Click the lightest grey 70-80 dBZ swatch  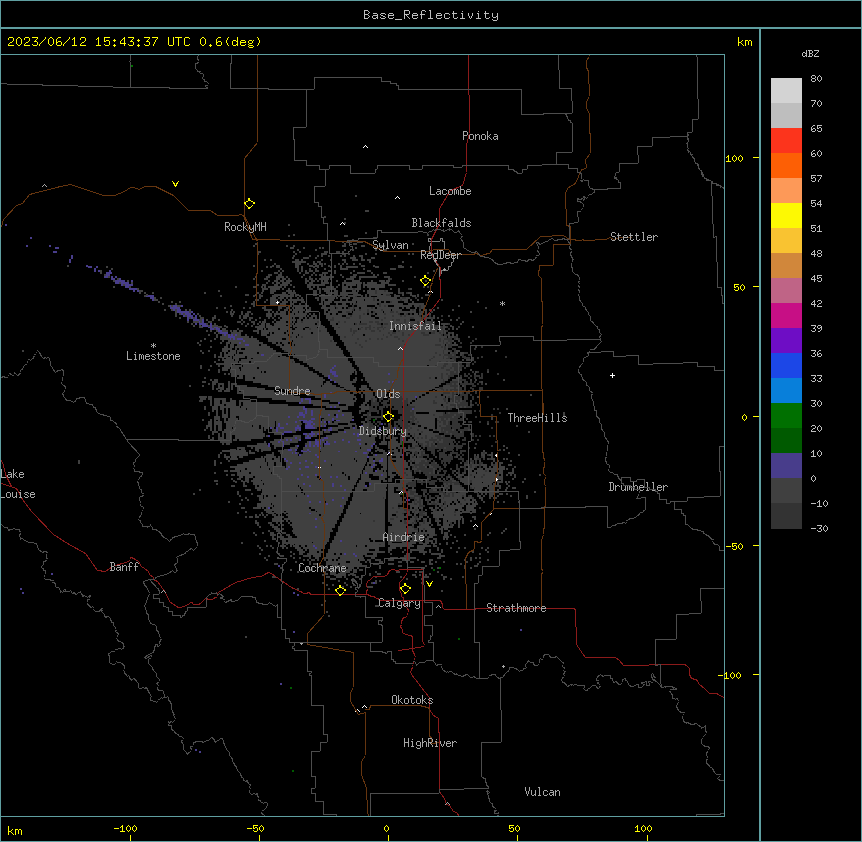(786, 91)
